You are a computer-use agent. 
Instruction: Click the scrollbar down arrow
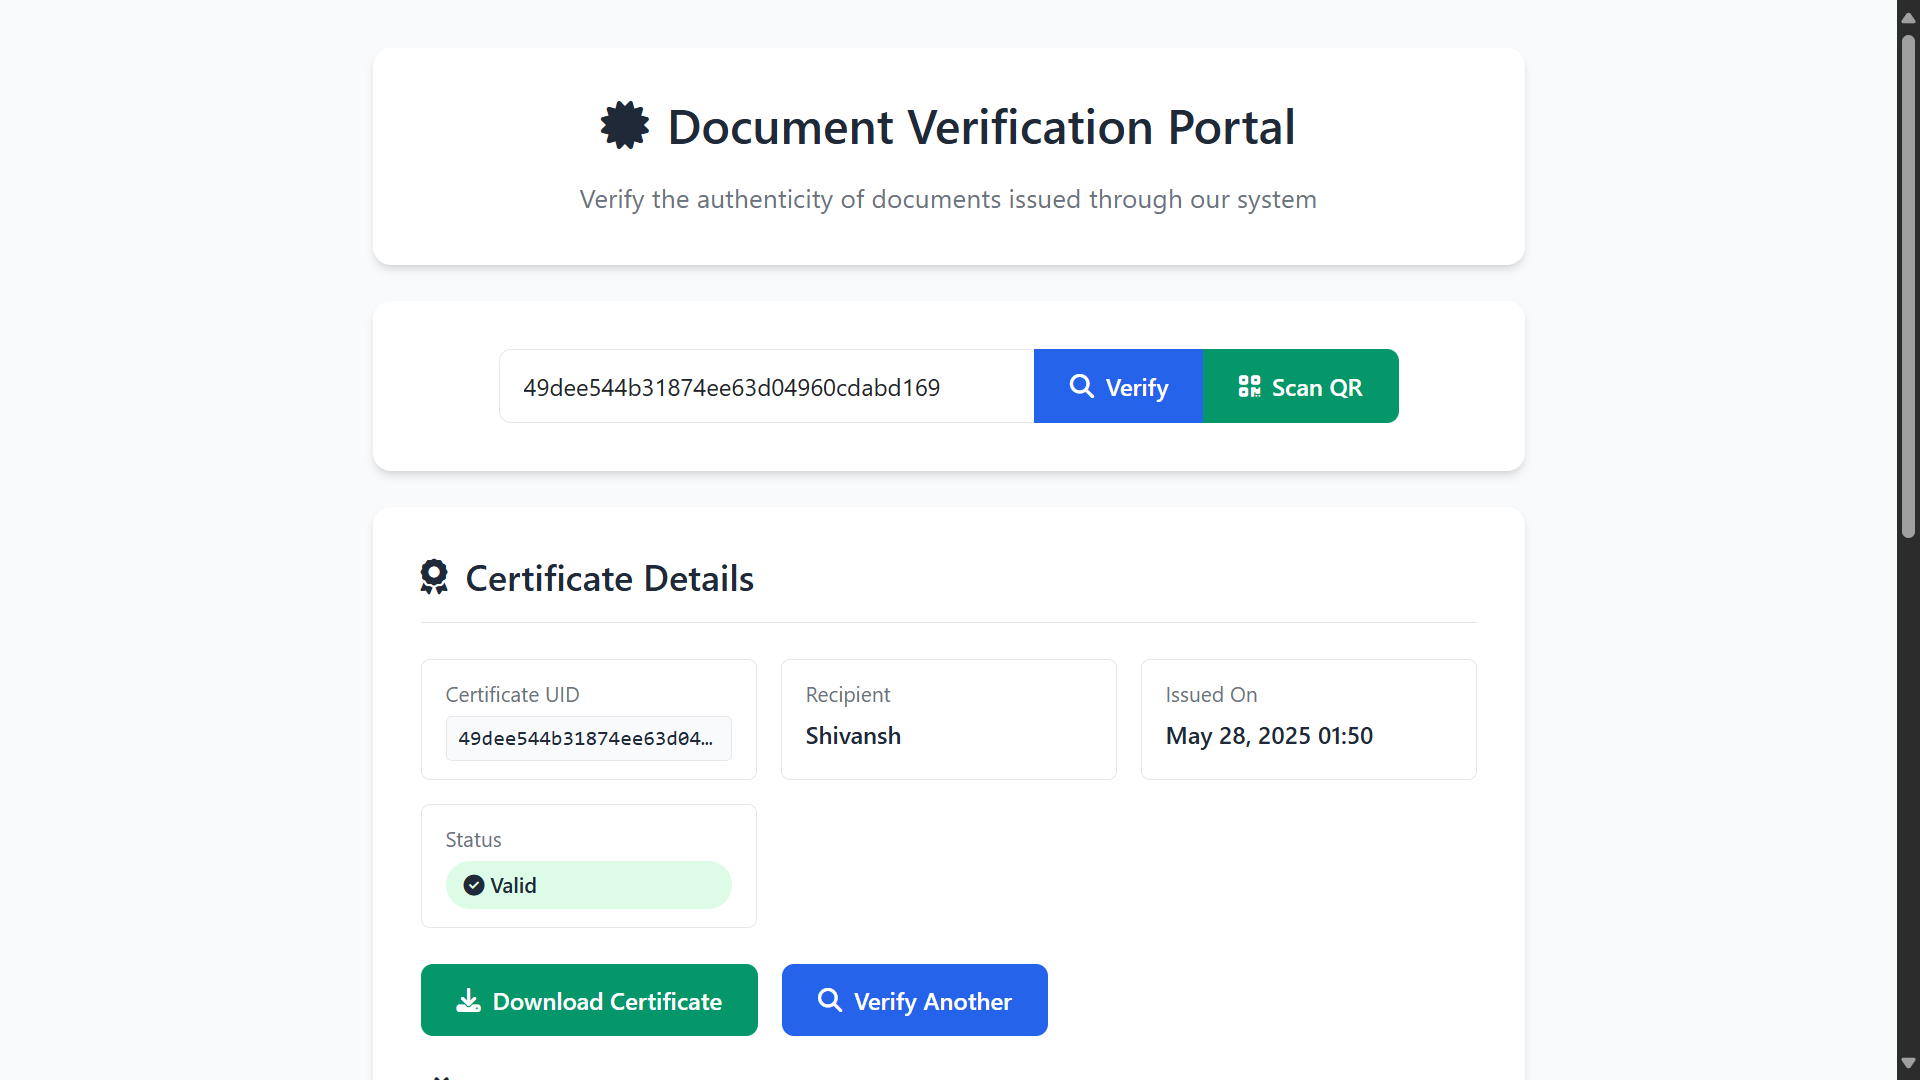(1908, 1063)
